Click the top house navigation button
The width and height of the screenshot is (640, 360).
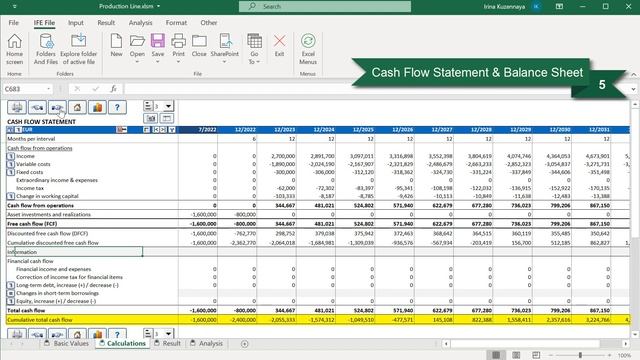click(77, 107)
